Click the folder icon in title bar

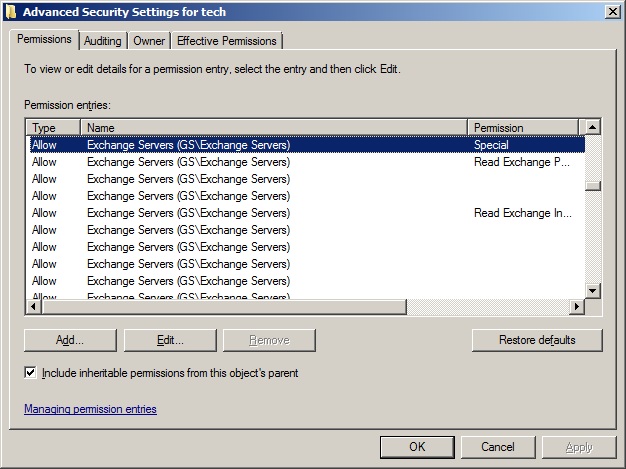point(11,12)
